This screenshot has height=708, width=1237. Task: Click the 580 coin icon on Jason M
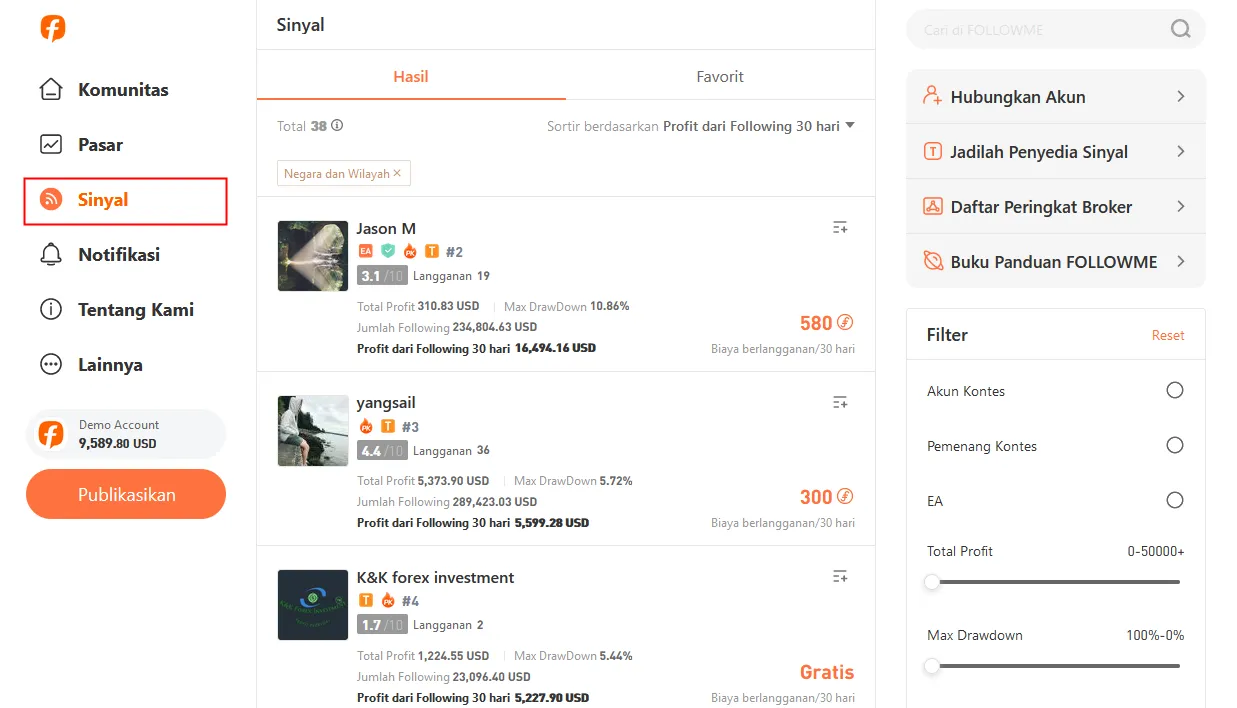(x=845, y=322)
